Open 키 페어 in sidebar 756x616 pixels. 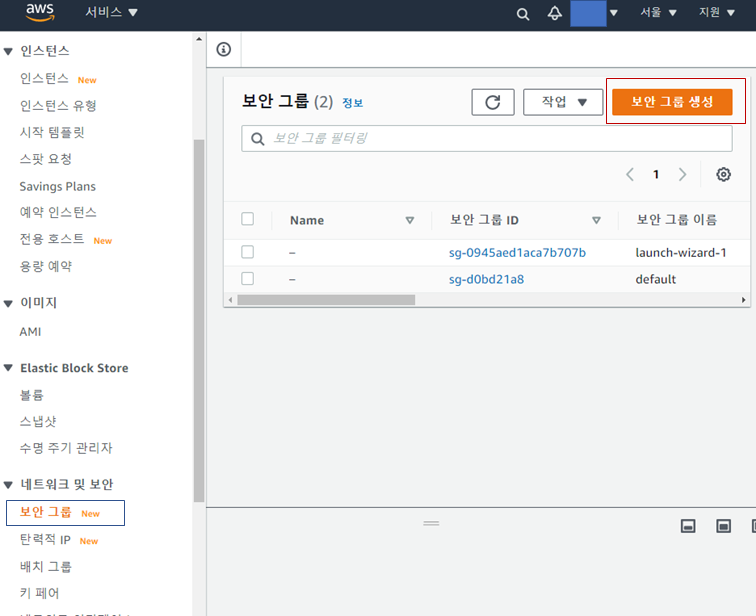coord(40,593)
